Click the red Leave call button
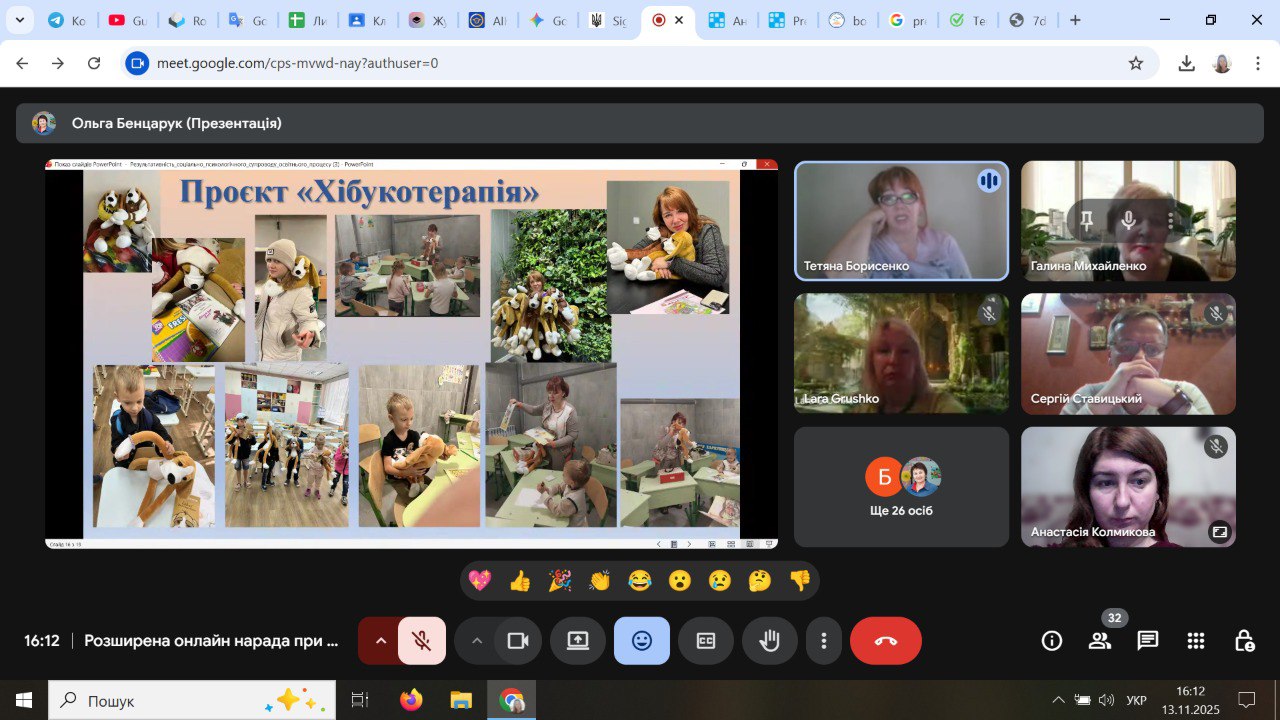Viewport: 1280px width, 720px height. click(x=885, y=641)
